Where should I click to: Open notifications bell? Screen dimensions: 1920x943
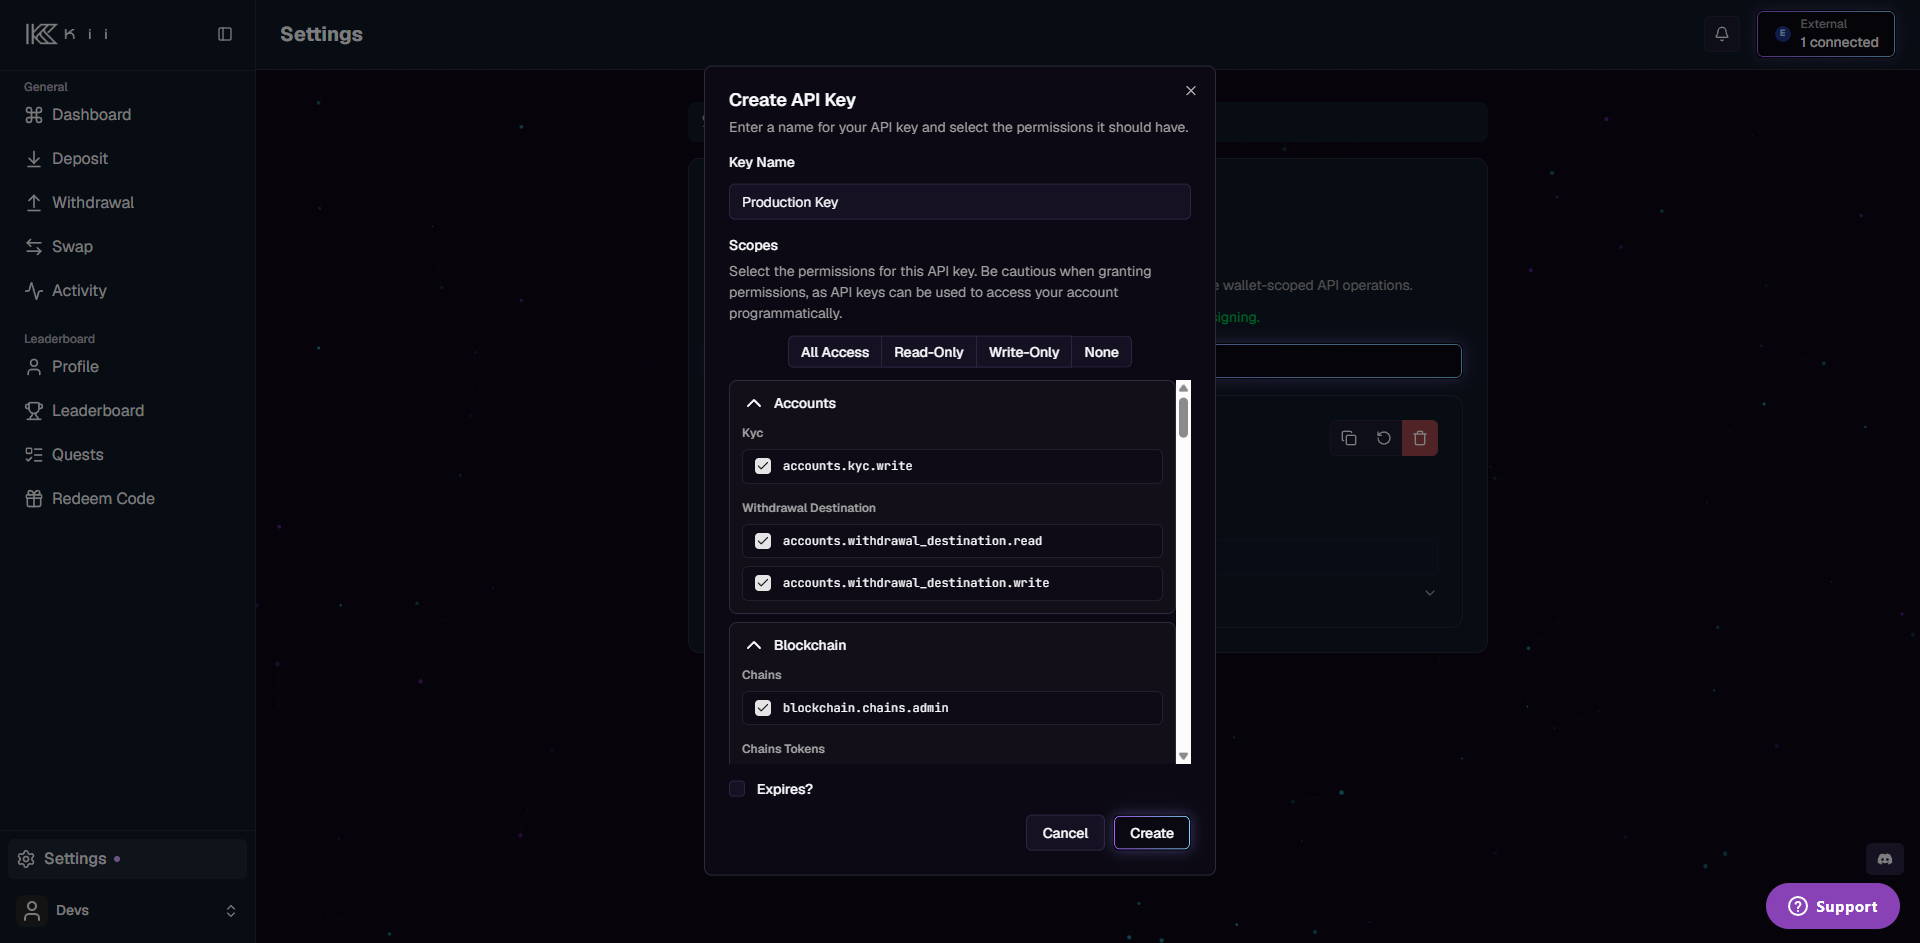point(1722,34)
